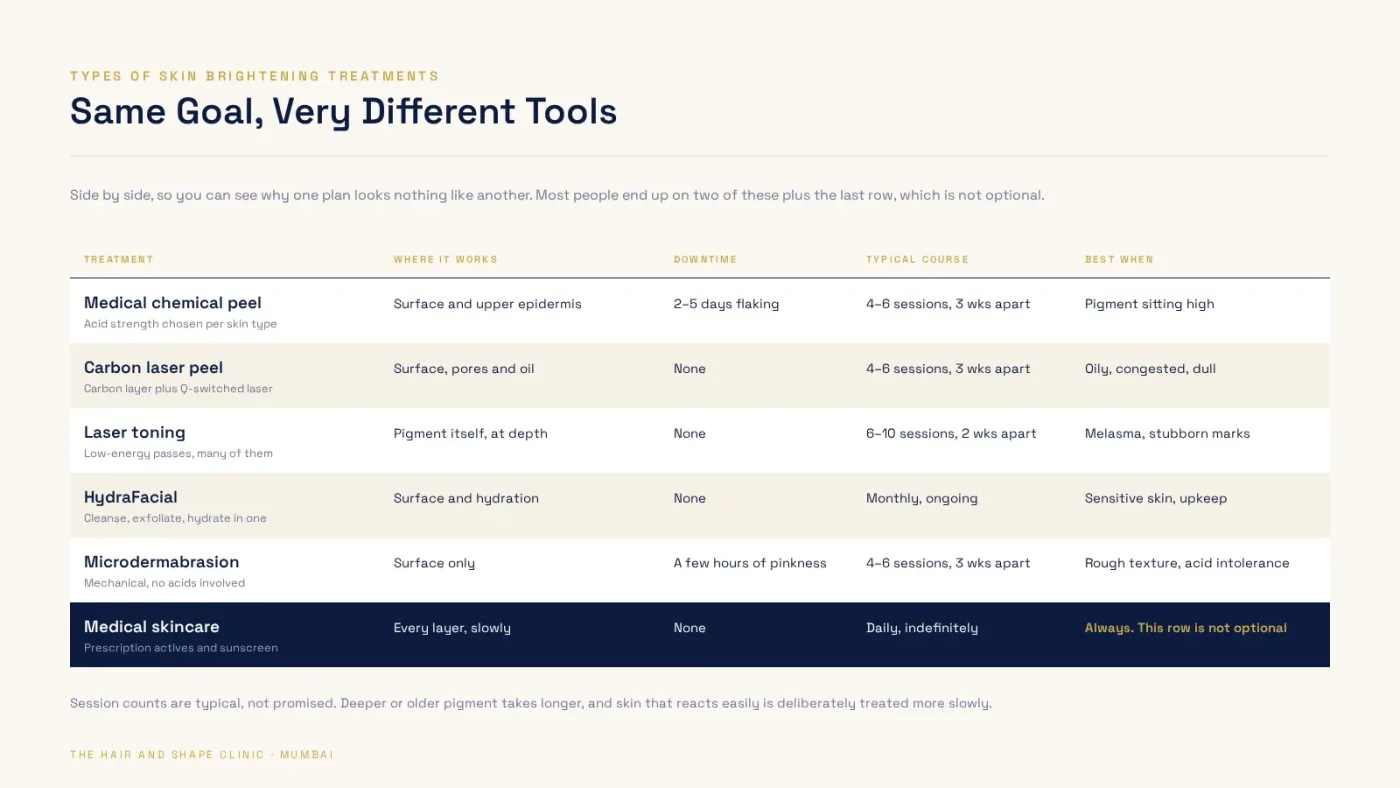The height and width of the screenshot is (788, 1400).
Task: Select the Medical skincare row title
Action: coord(151,627)
